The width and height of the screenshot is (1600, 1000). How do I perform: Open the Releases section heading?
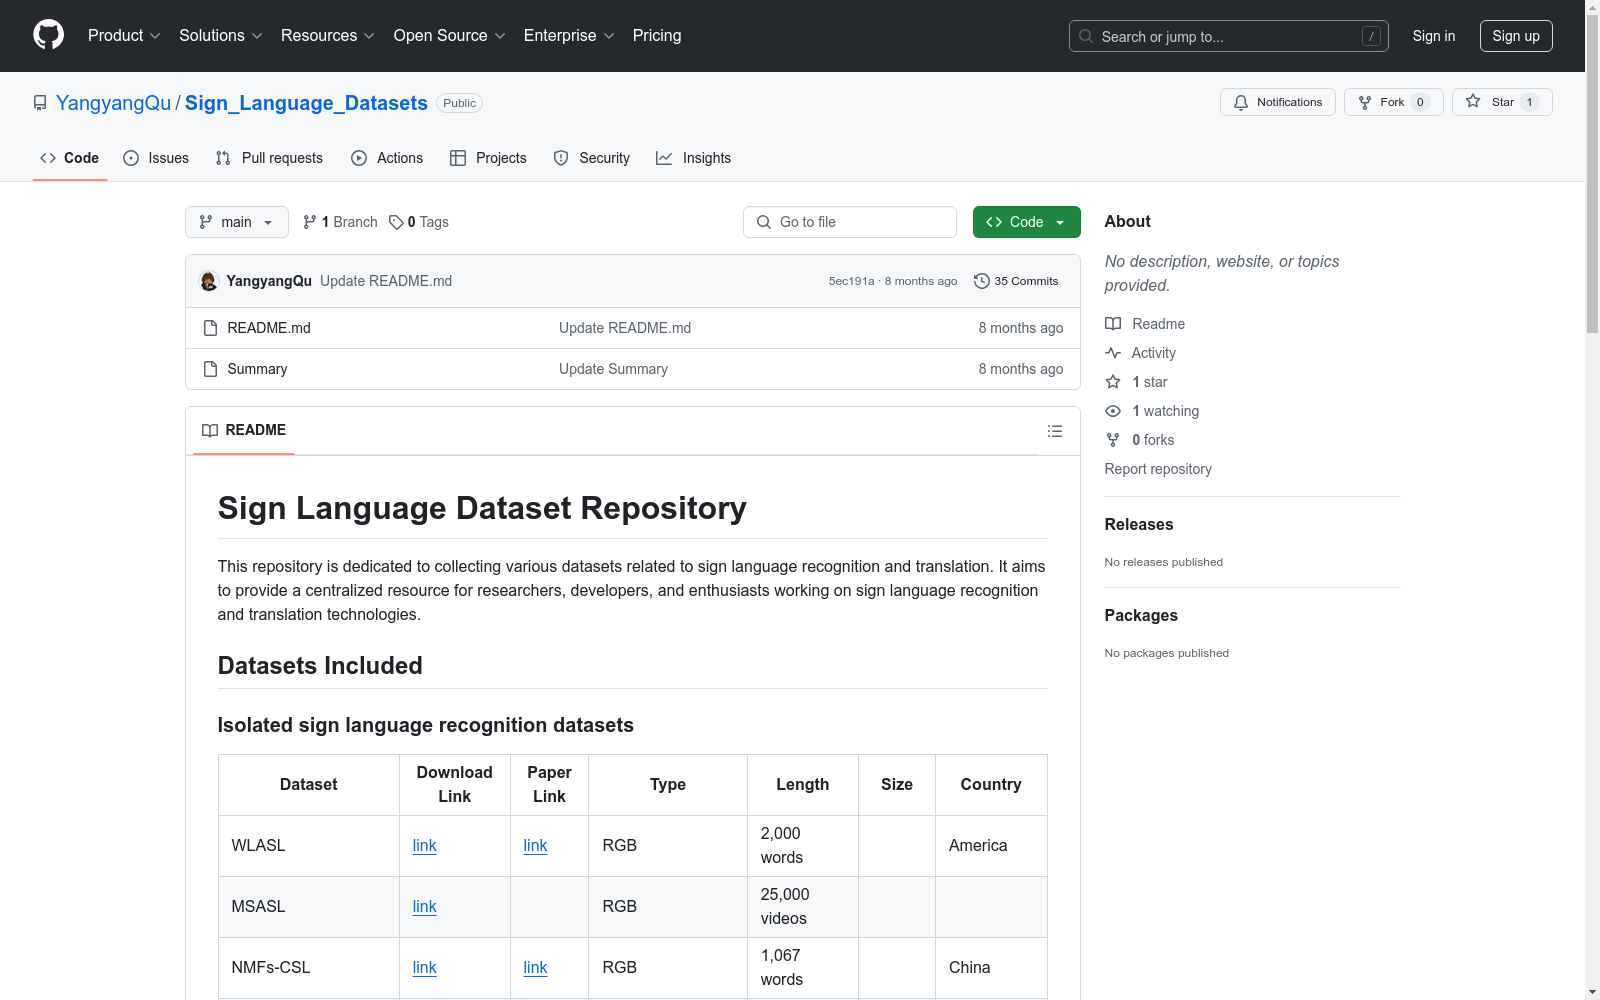point(1139,524)
